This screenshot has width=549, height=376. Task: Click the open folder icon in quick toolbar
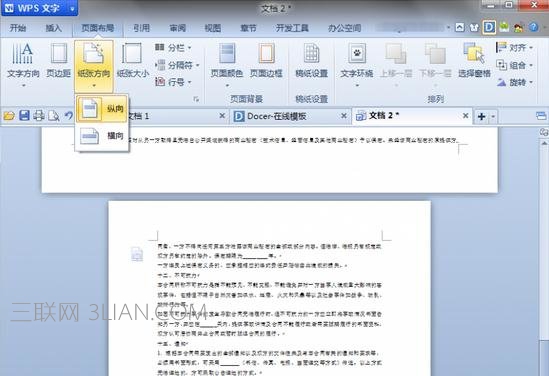9,116
